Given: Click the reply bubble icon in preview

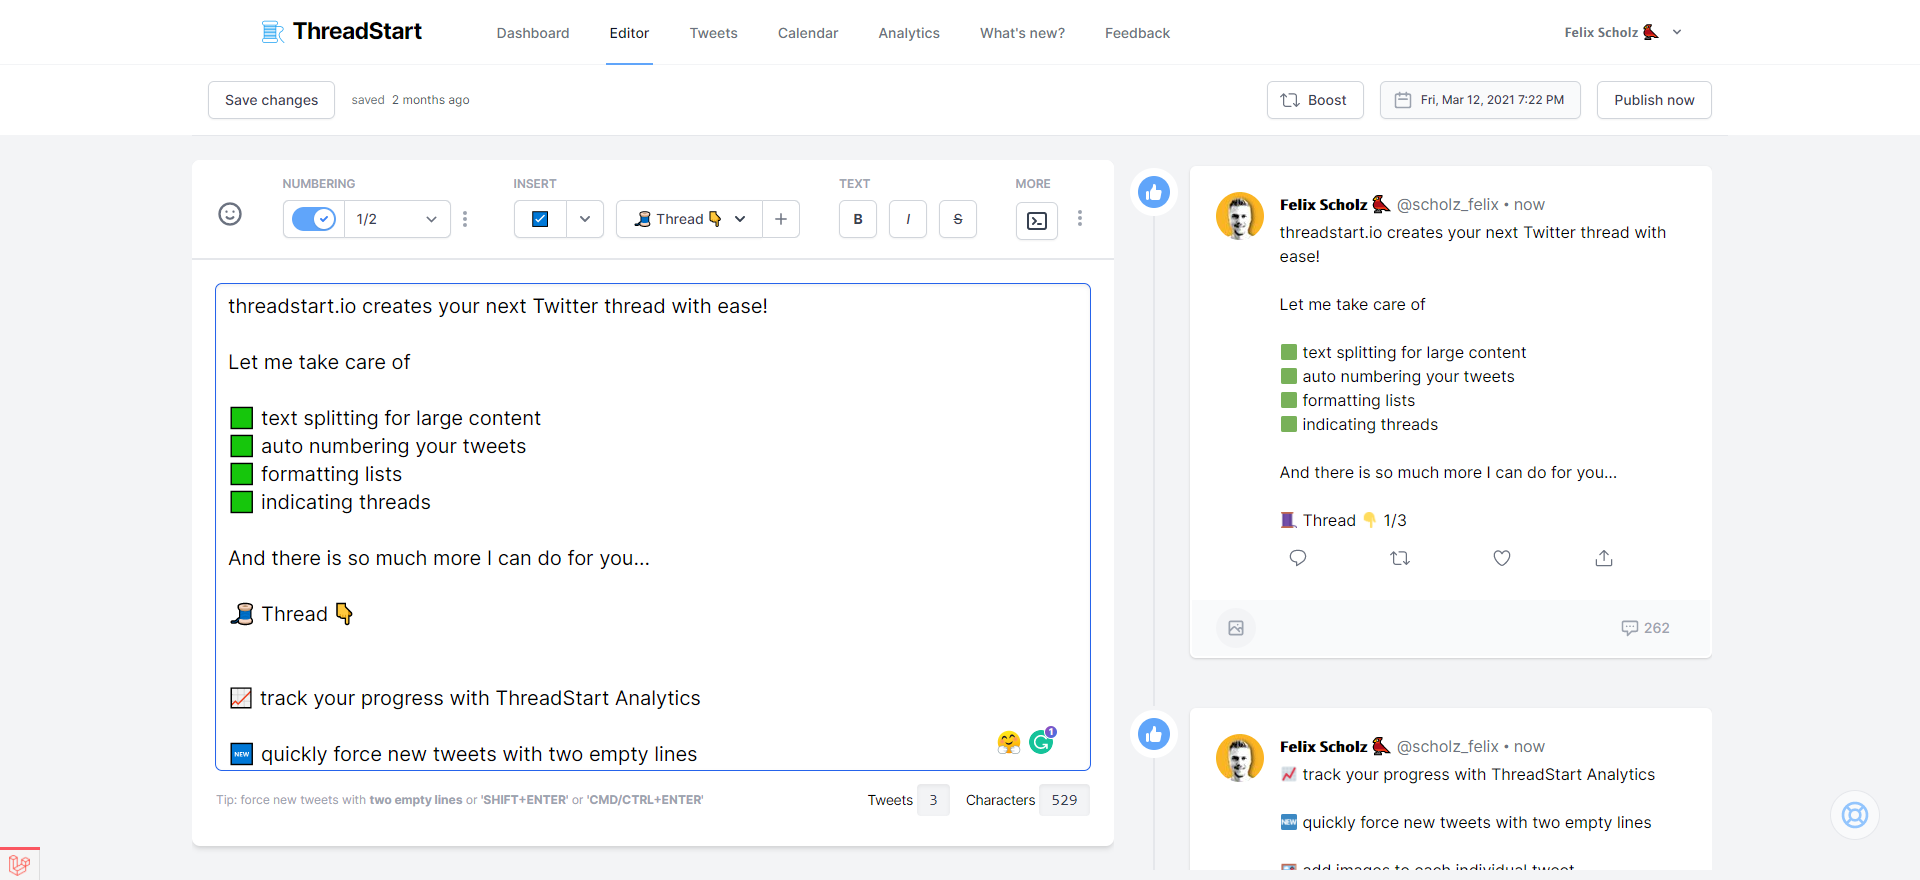Looking at the screenshot, I should 1298,558.
